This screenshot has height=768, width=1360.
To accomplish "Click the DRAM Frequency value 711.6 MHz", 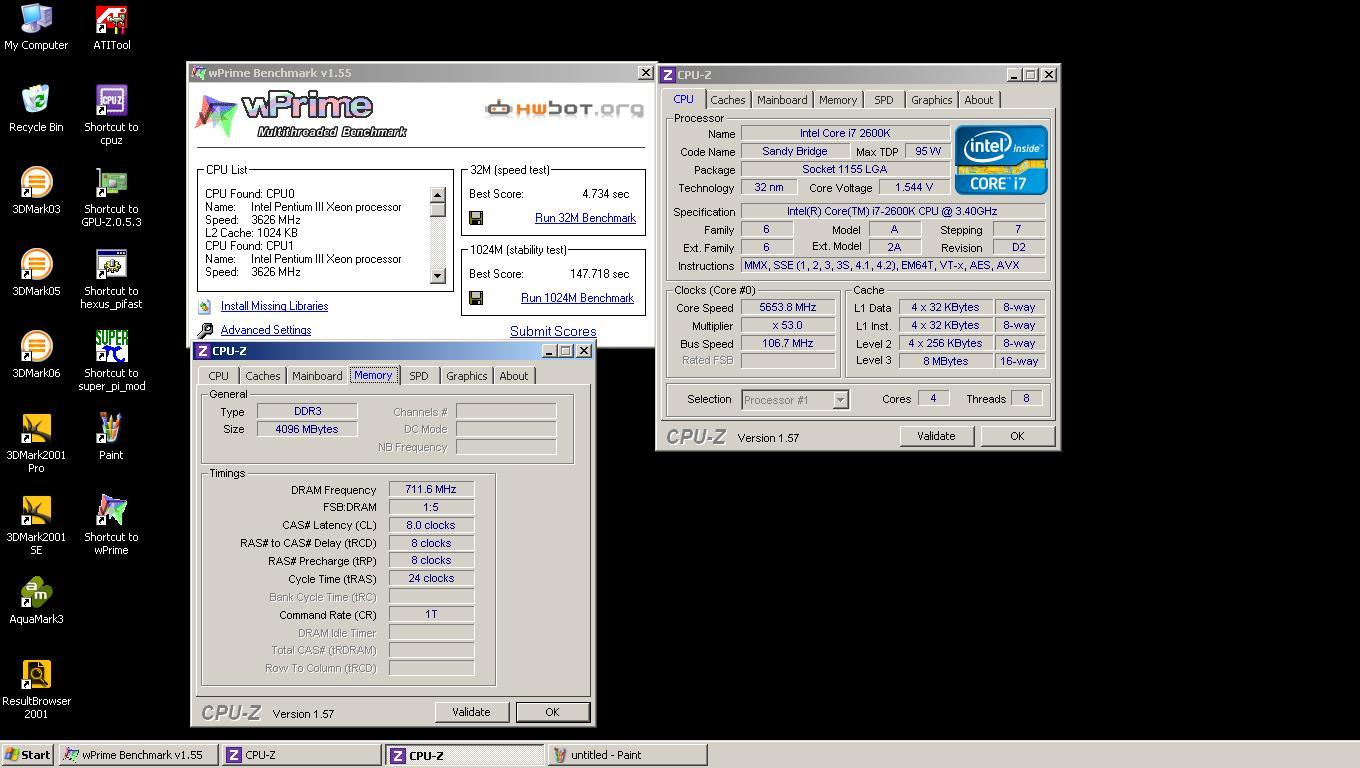I will tap(431, 489).
